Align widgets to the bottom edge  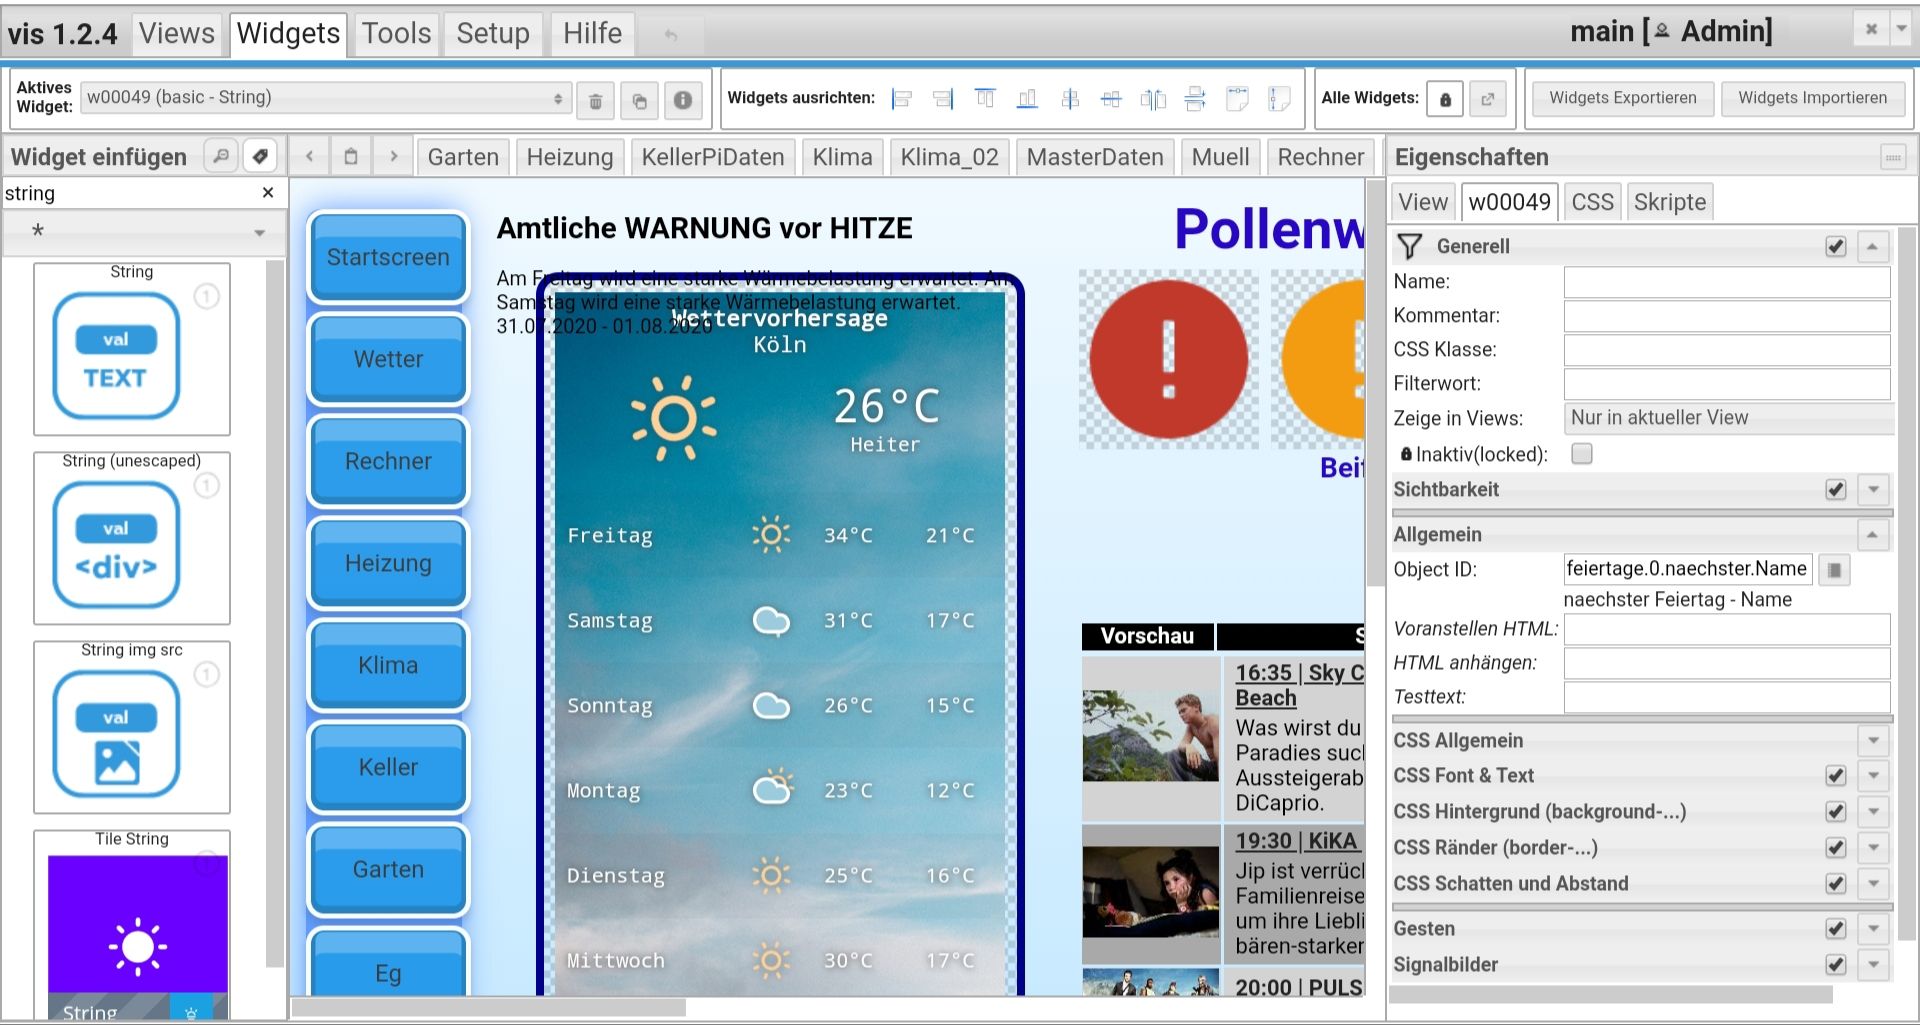click(1027, 98)
